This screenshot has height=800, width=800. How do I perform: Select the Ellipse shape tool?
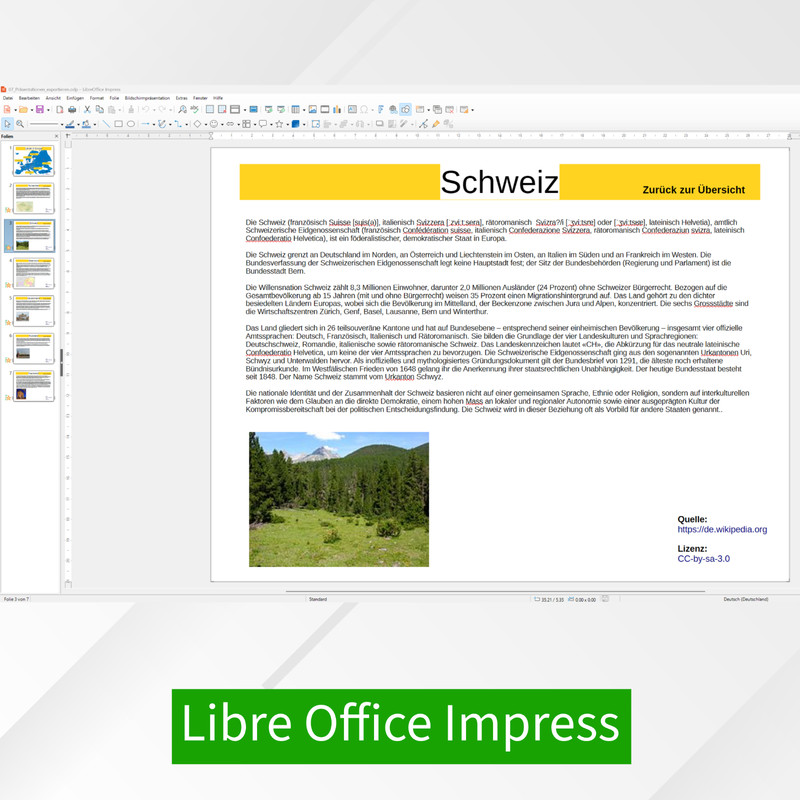pos(131,124)
